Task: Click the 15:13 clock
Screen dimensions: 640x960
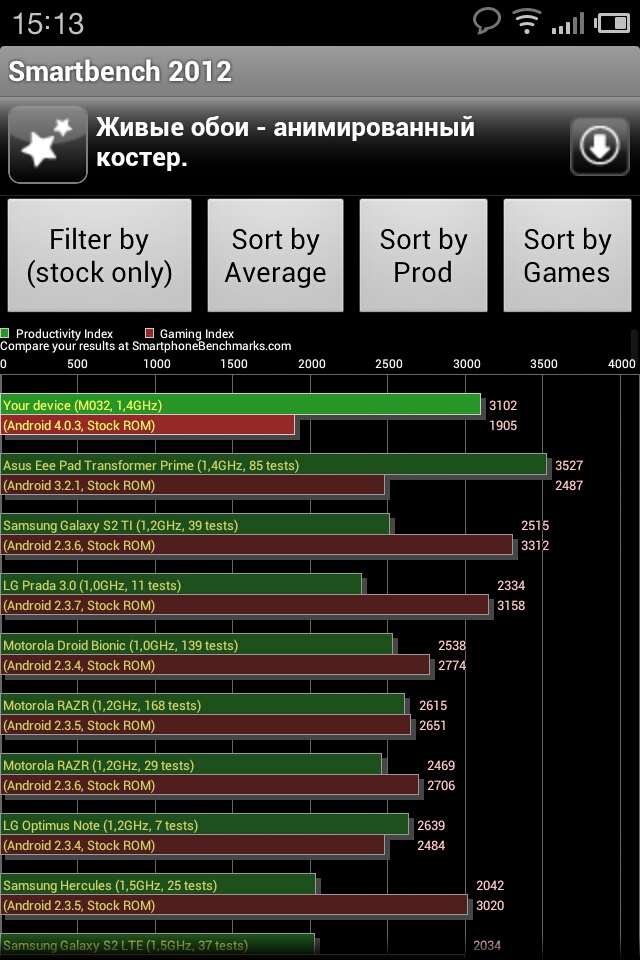Action: pyautogui.click(x=48, y=24)
